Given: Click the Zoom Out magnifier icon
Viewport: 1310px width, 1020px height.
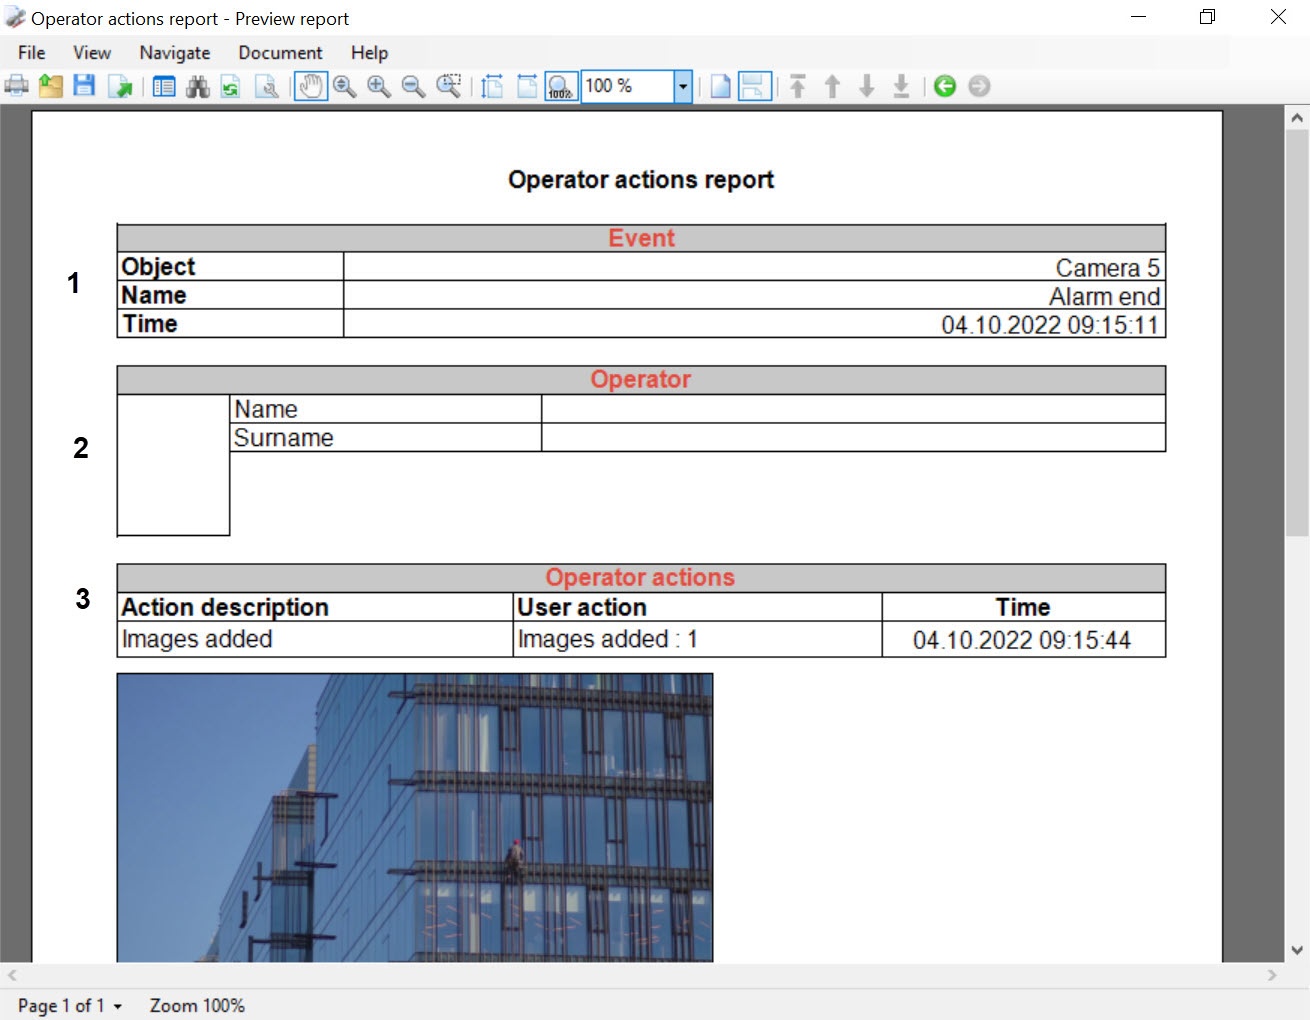Looking at the screenshot, I should point(413,87).
